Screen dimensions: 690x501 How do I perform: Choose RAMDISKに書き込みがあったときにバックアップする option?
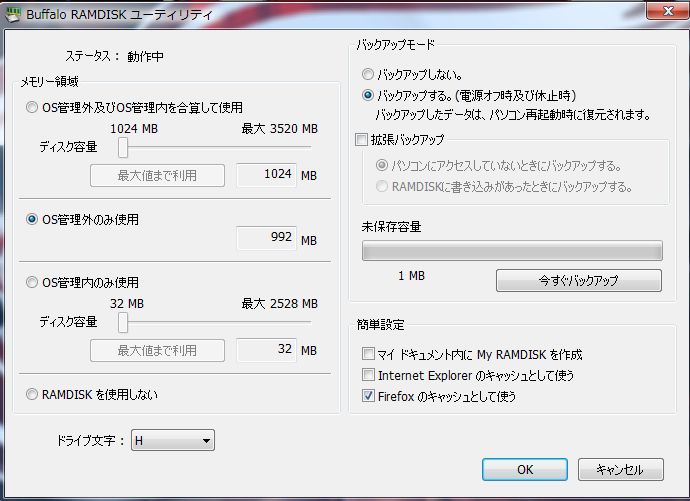382,187
